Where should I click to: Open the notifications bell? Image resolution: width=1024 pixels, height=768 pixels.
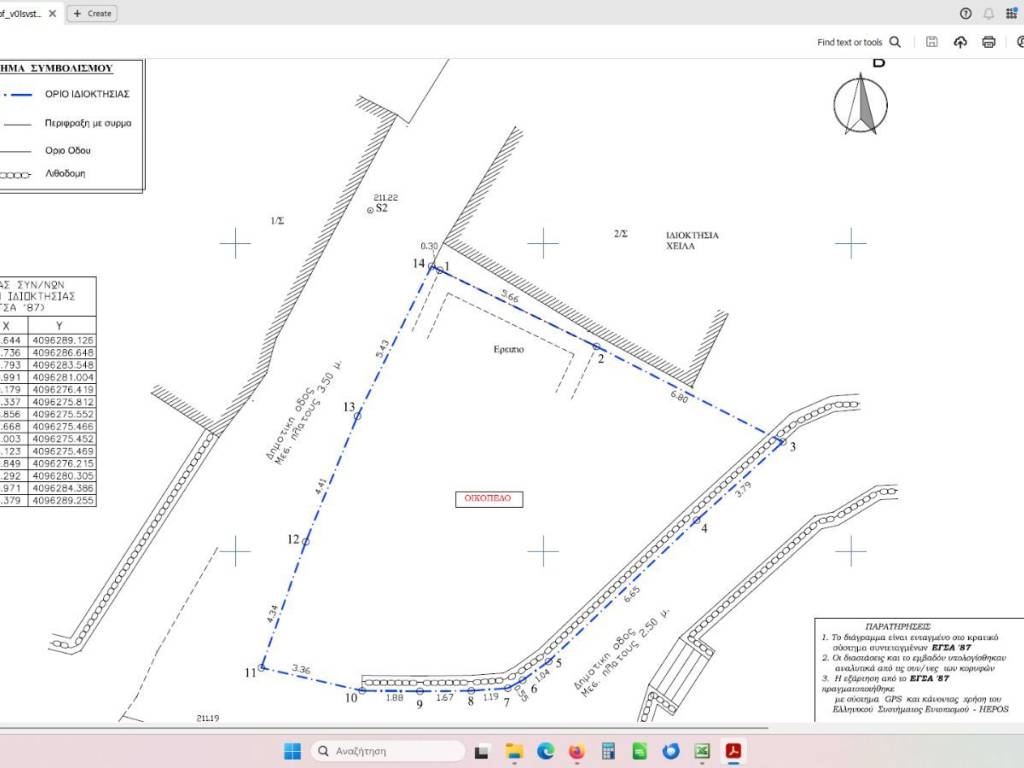coord(989,13)
